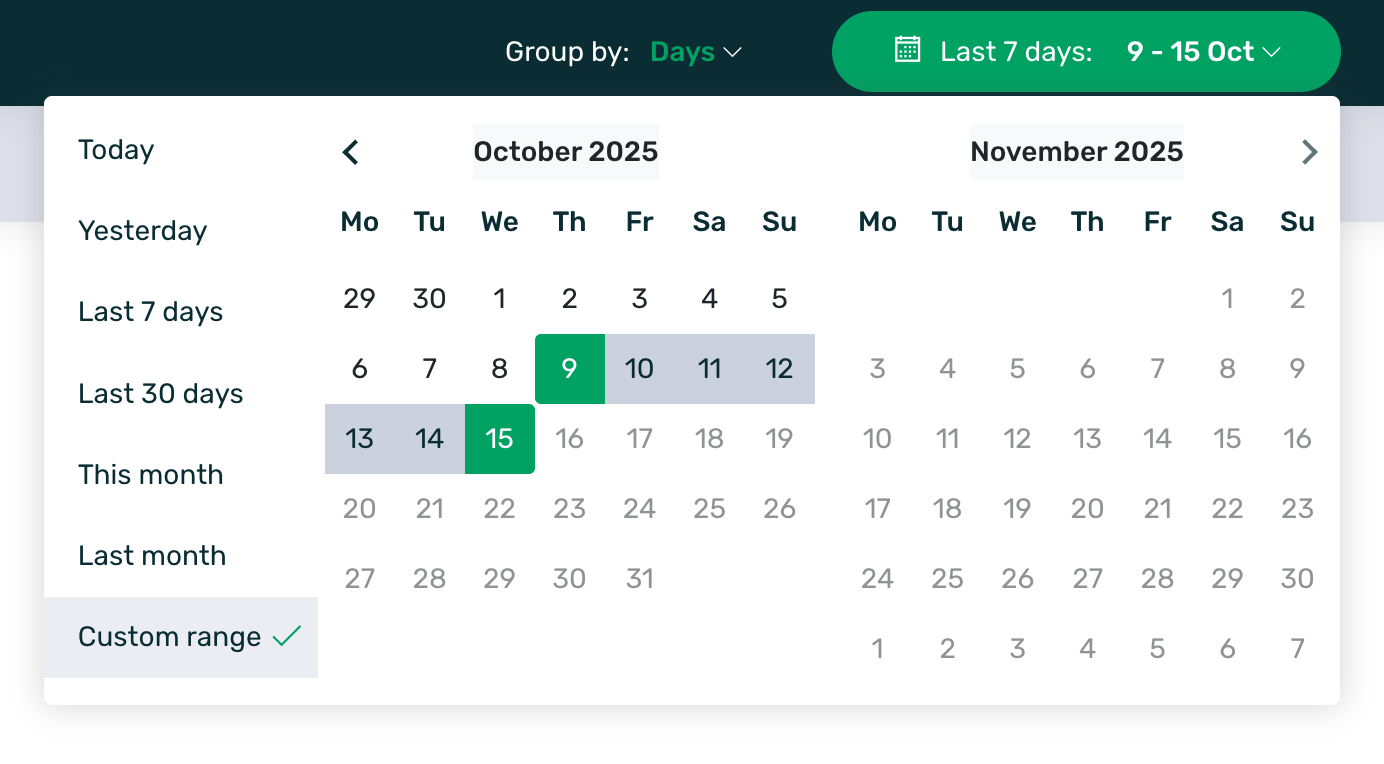Image resolution: width=1384 pixels, height=764 pixels.
Task: Open the November 2025 month selector
Action: click(1076, 152)
